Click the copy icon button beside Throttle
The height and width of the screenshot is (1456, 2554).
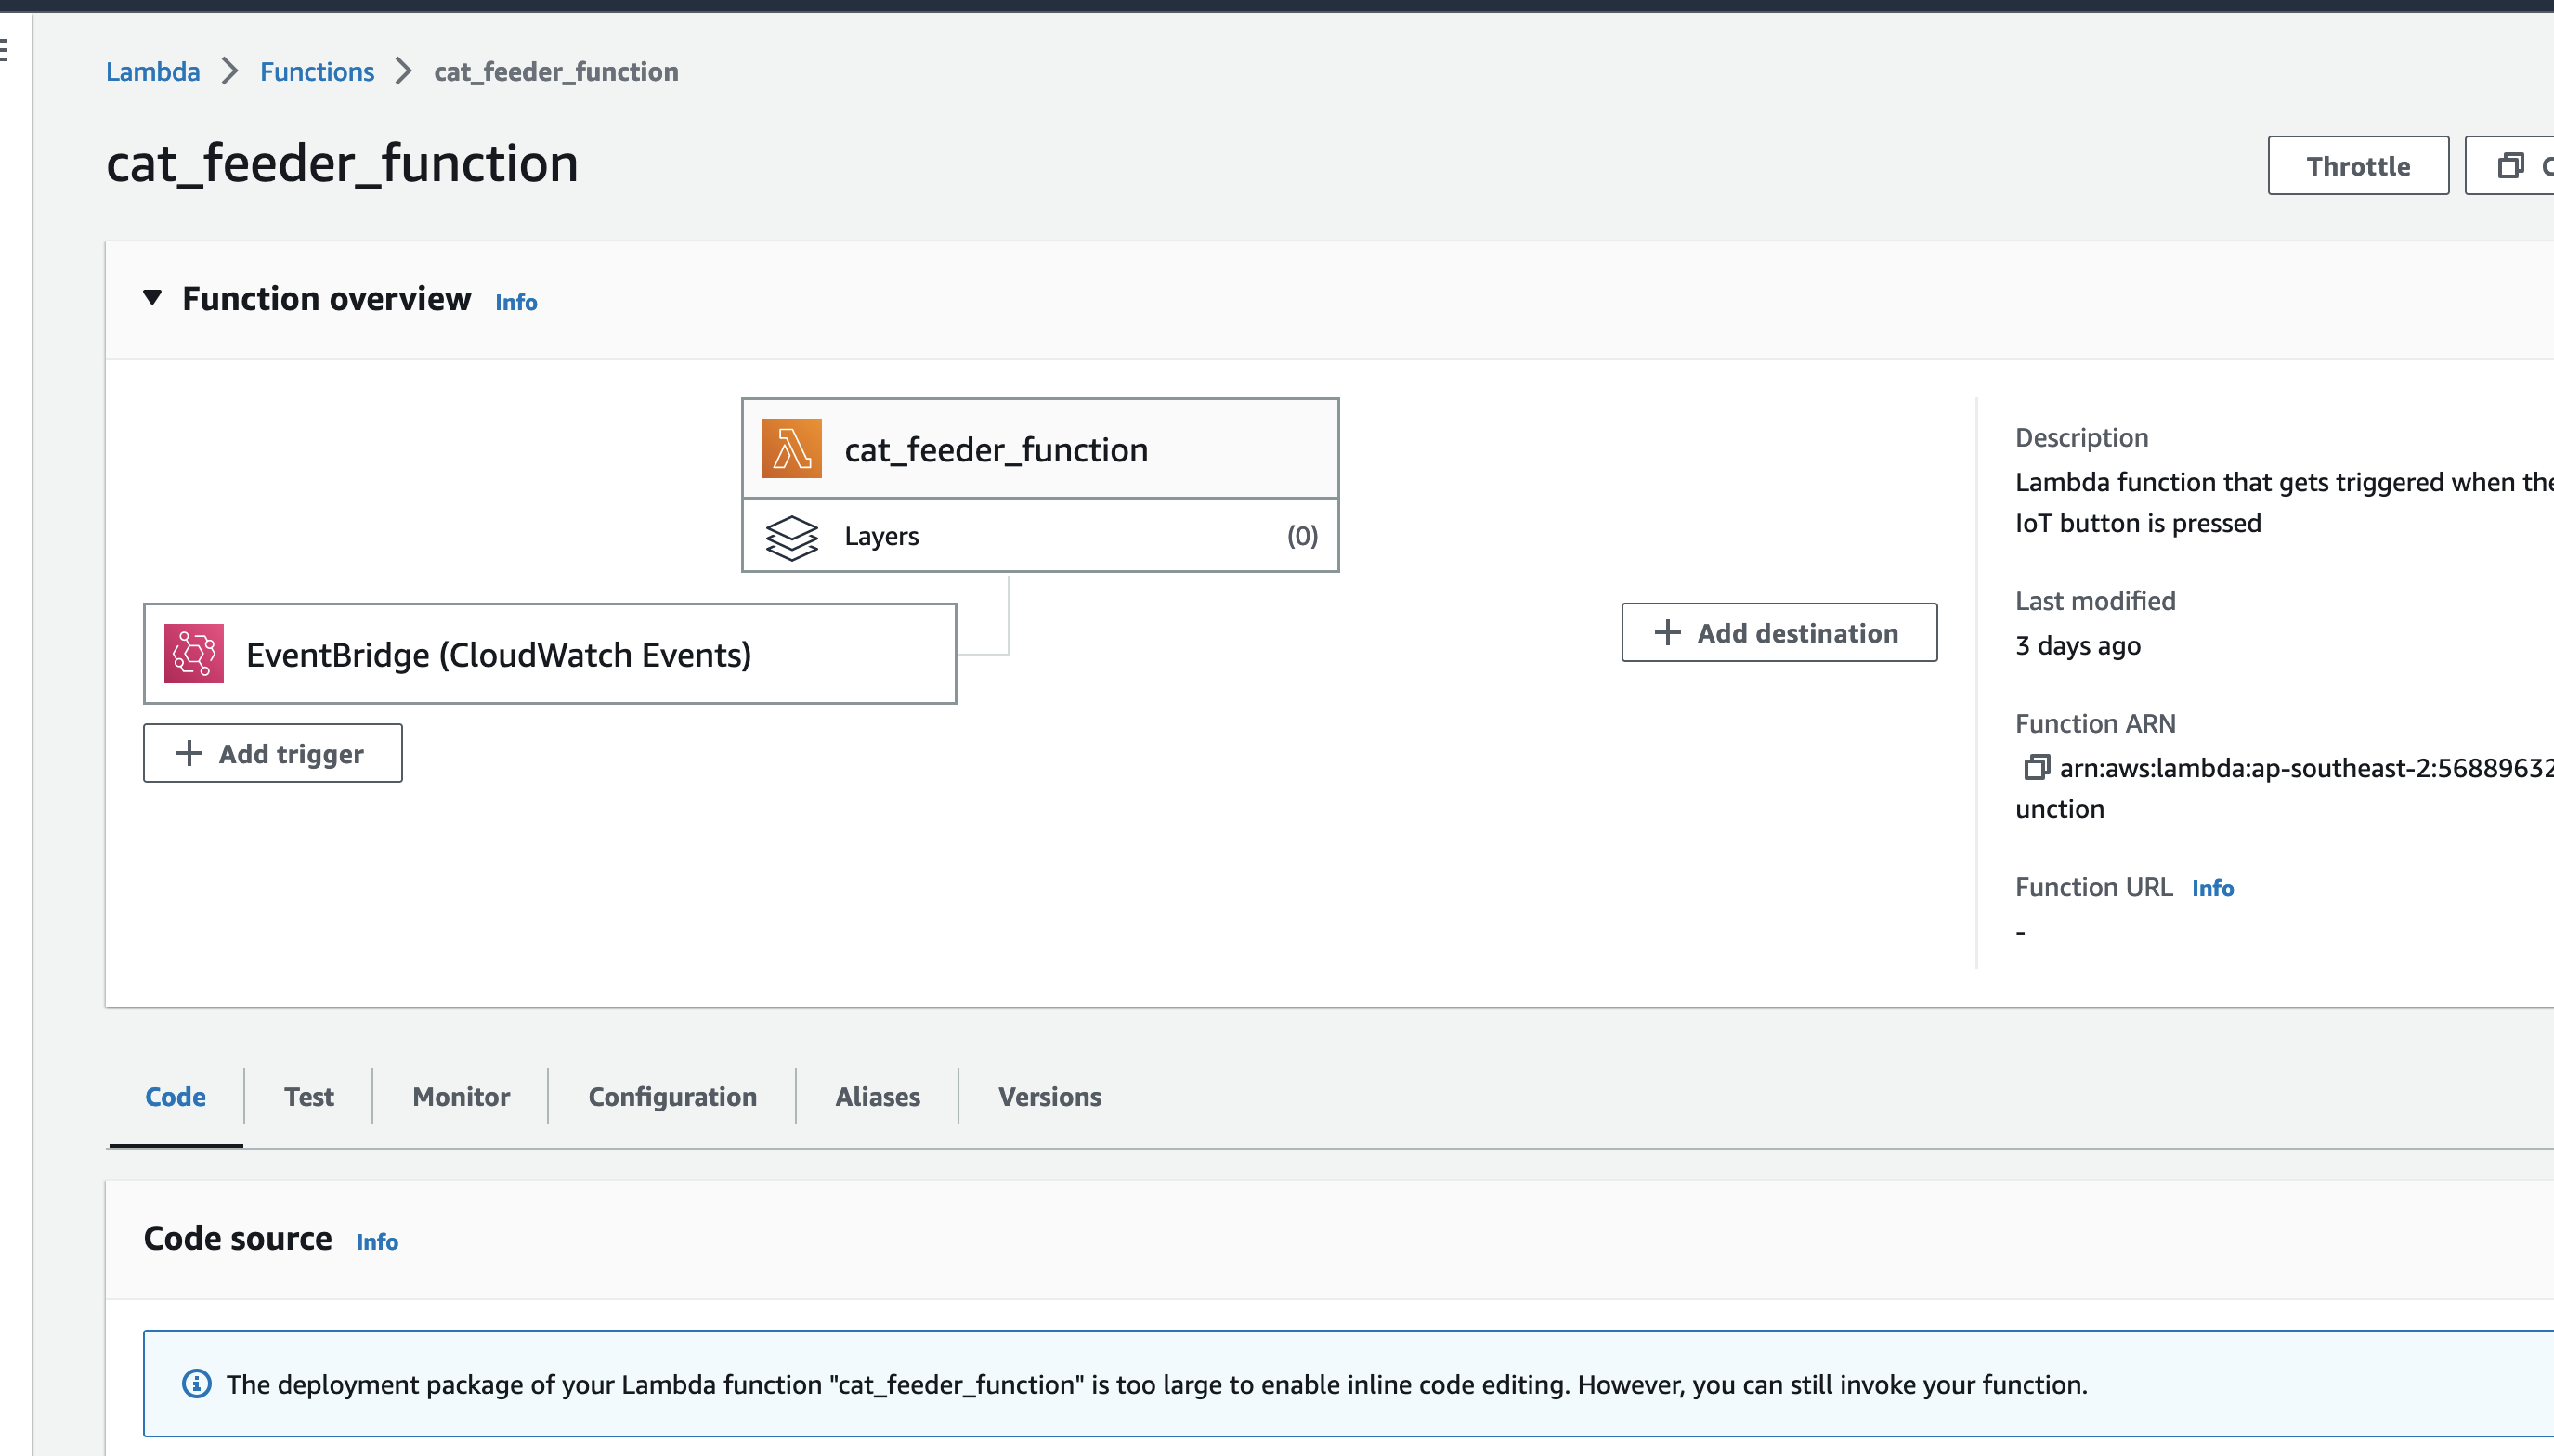[x=2510, y=166]
